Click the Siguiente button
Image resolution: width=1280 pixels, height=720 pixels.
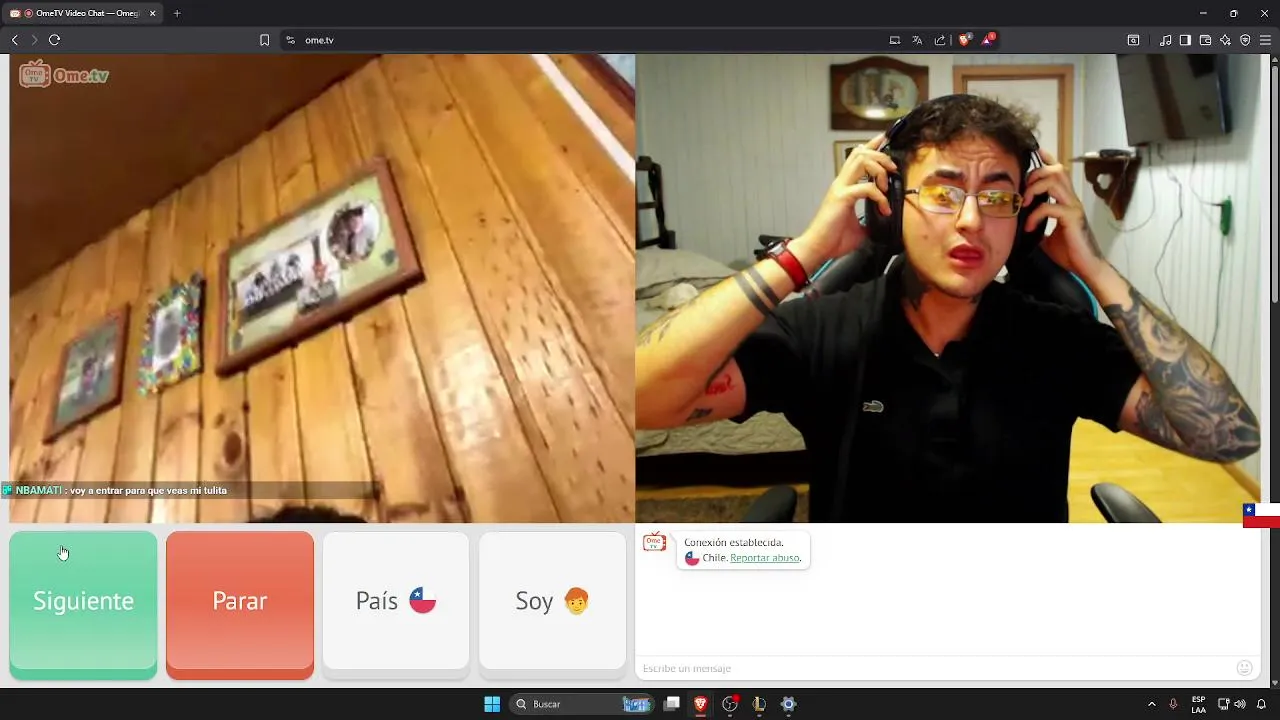(83, 605)
